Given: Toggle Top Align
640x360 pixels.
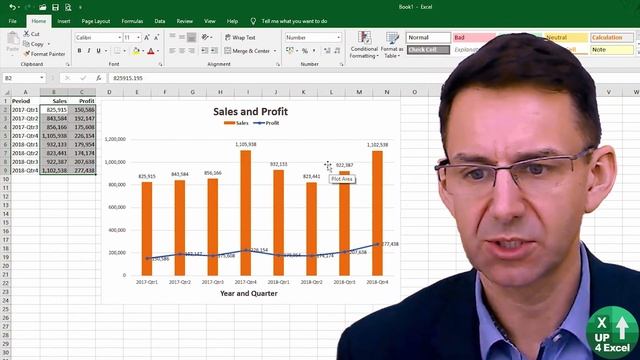Looking at the screenshot, I should pyautogui.click(x=173, y=37).
